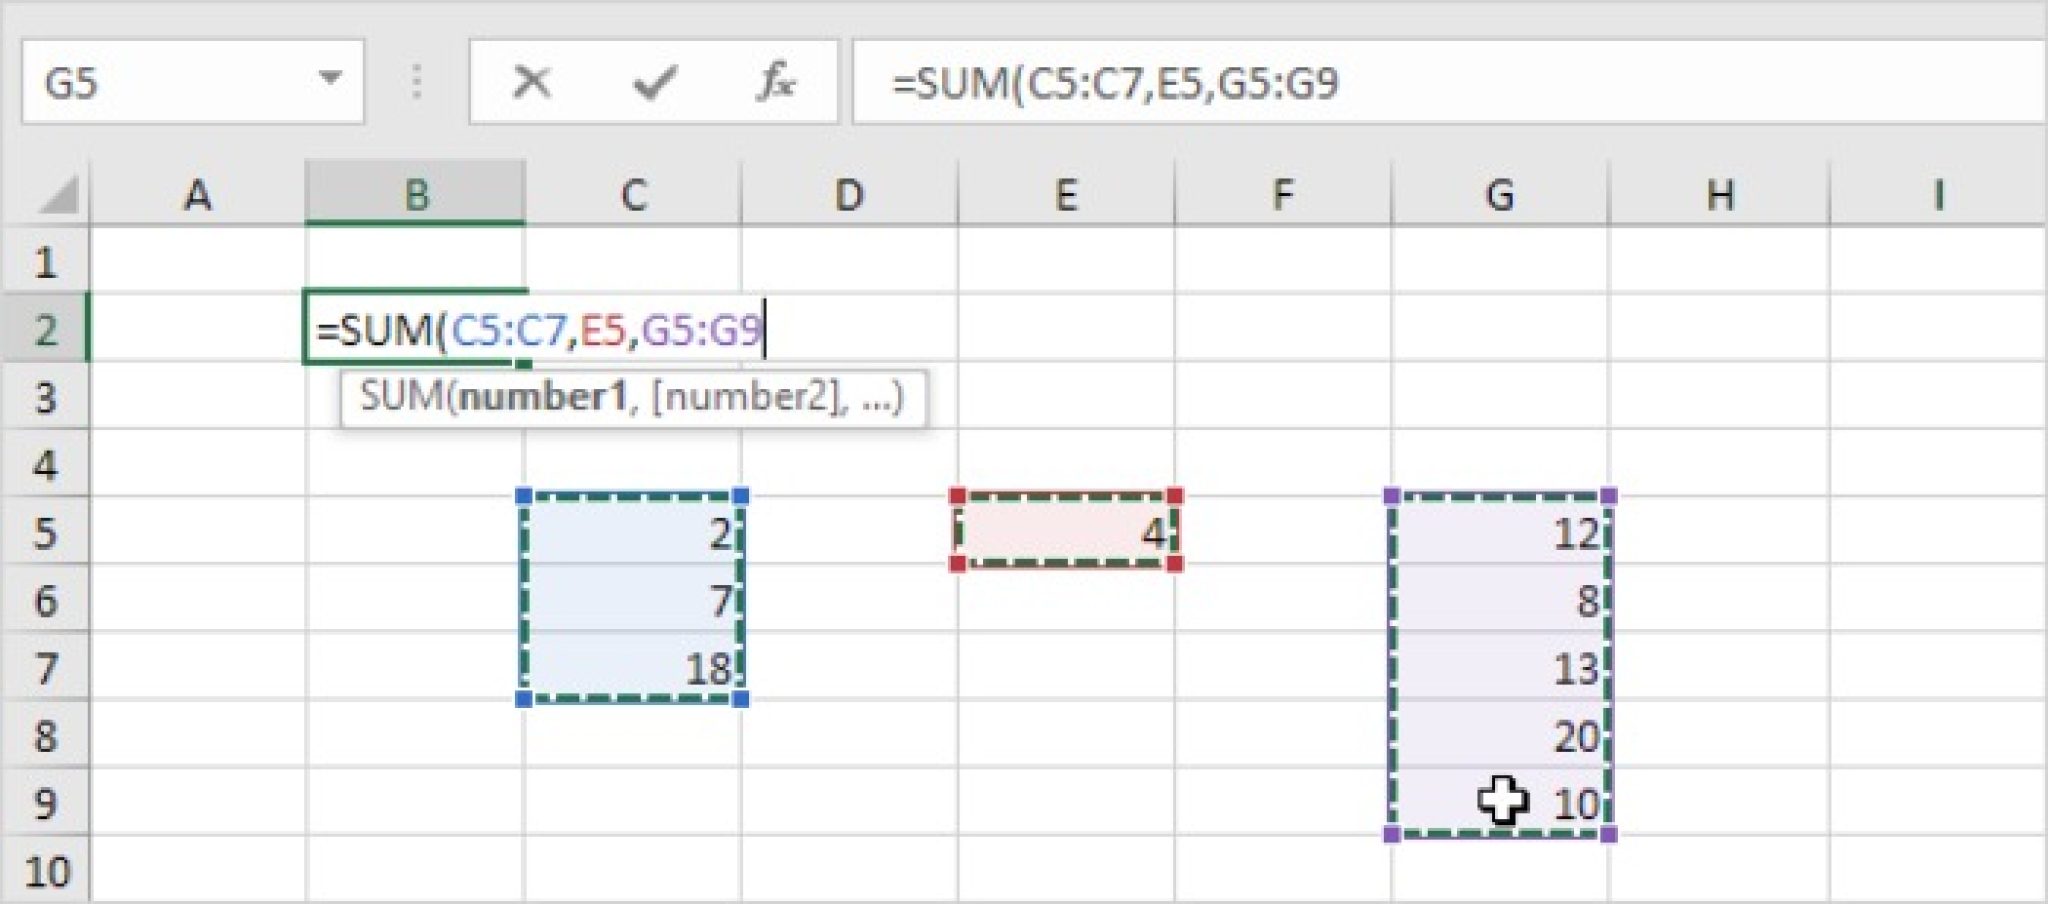Click the formula bar resize dots handle
2048x904 pixels.
417,82
